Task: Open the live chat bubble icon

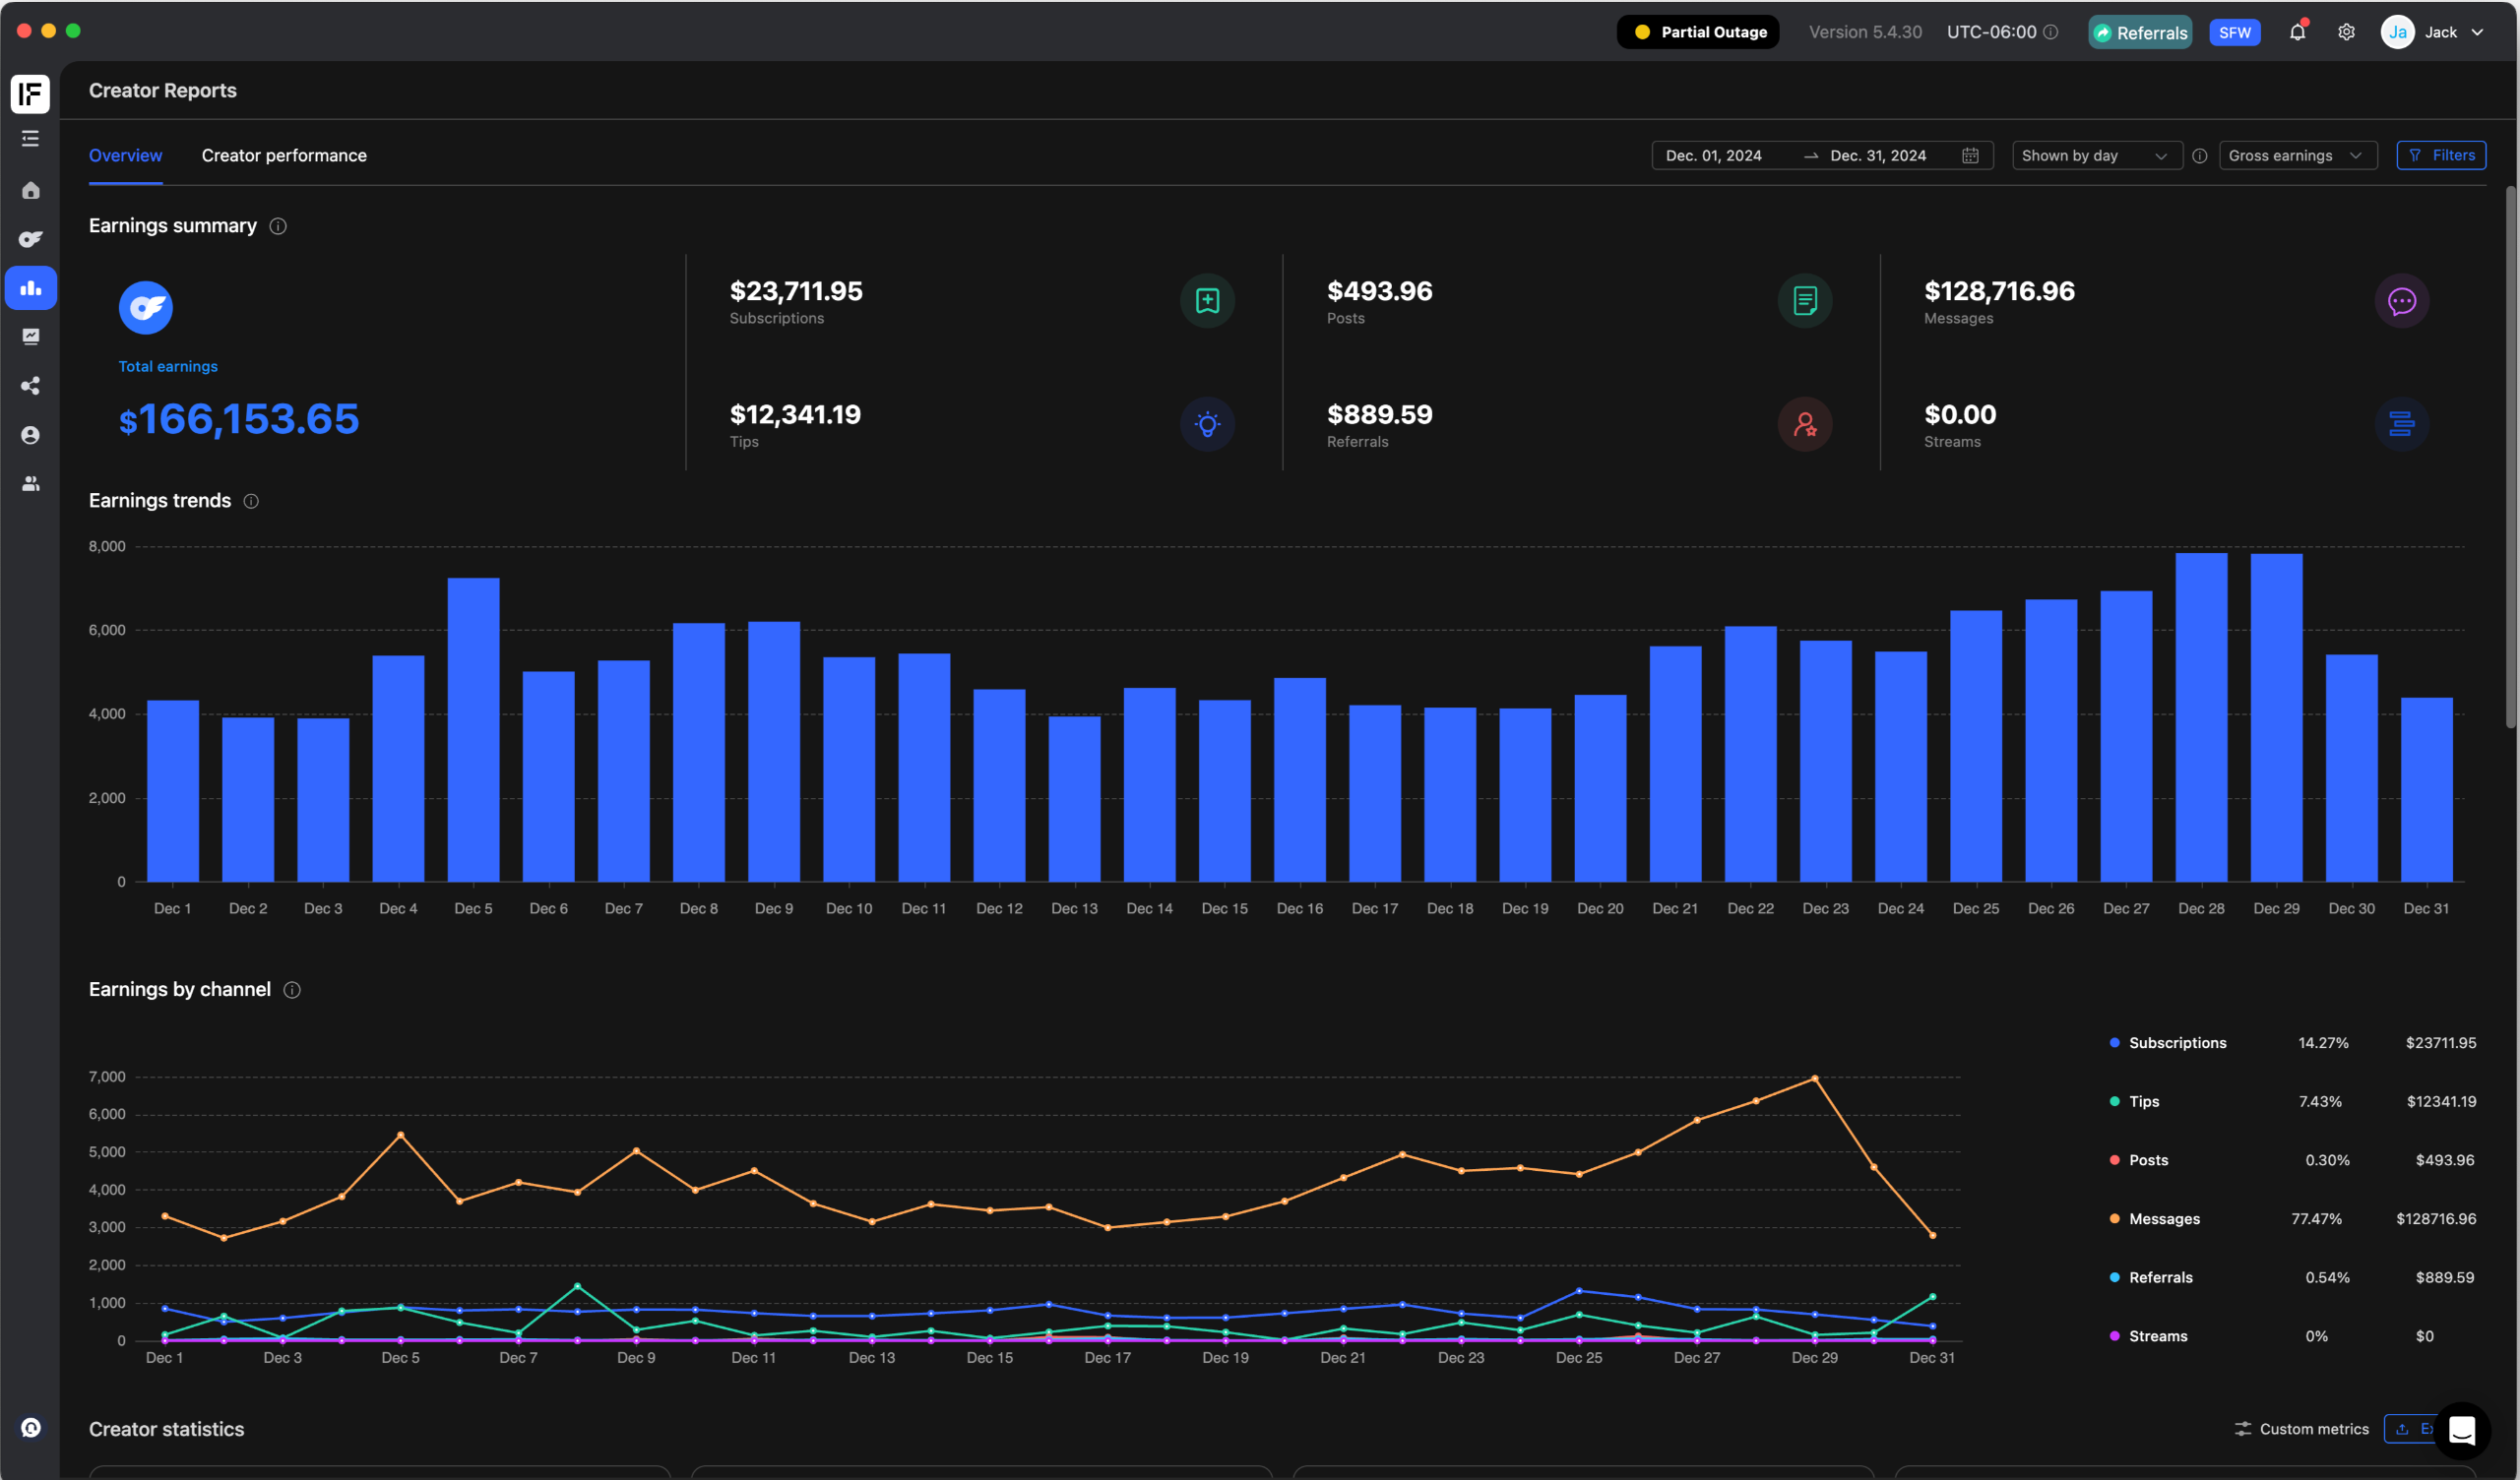Action: (x=2461, y=1430)
